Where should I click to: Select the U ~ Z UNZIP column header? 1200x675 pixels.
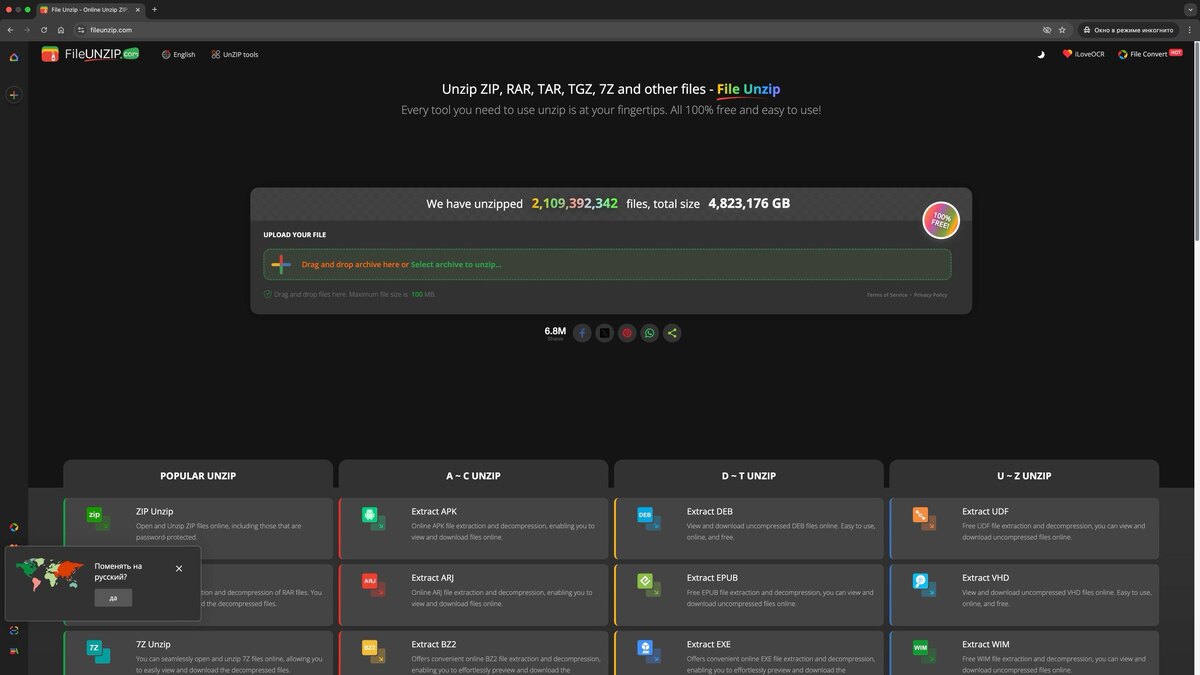tap(1024, 476)
